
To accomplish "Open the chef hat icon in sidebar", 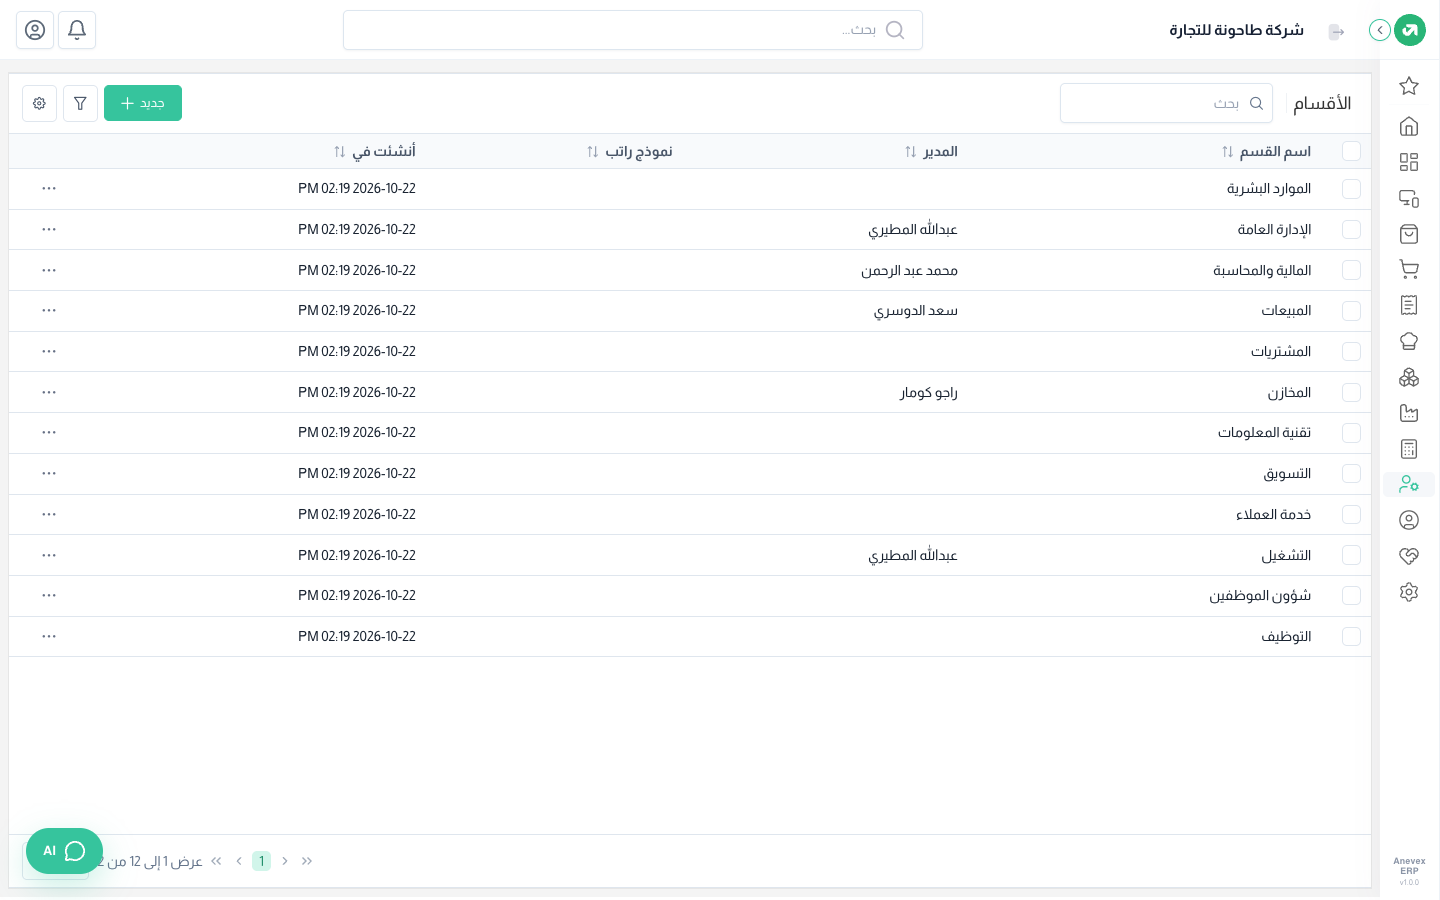I will tap(1409, 341).
